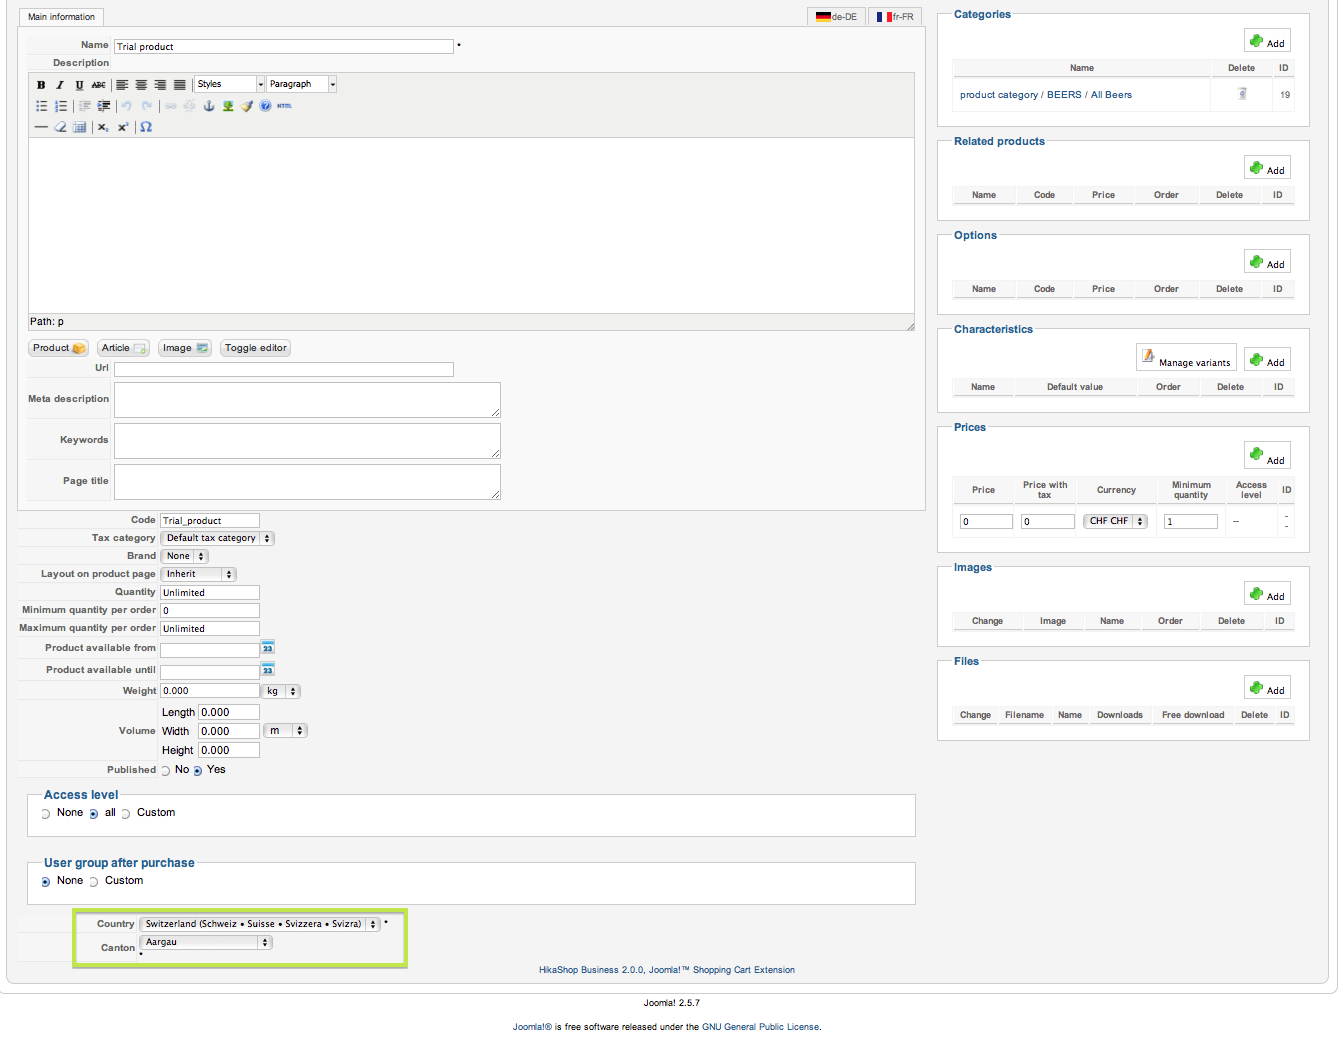Image resolution: width=1344 pixels, height=1043 pixels.
Task: Change the weight unit dropdown
Action: 281,691
